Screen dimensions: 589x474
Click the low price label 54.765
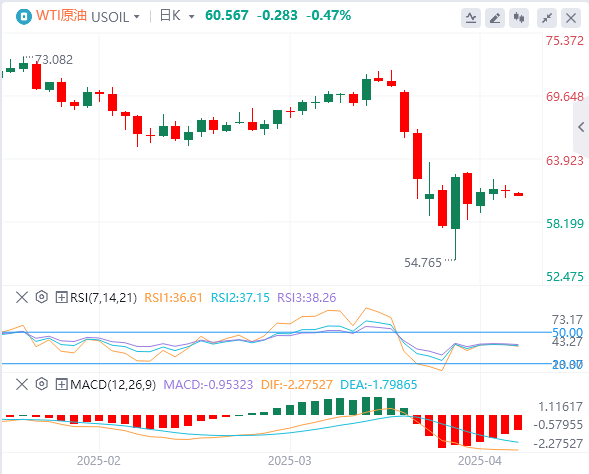point(423,263)
